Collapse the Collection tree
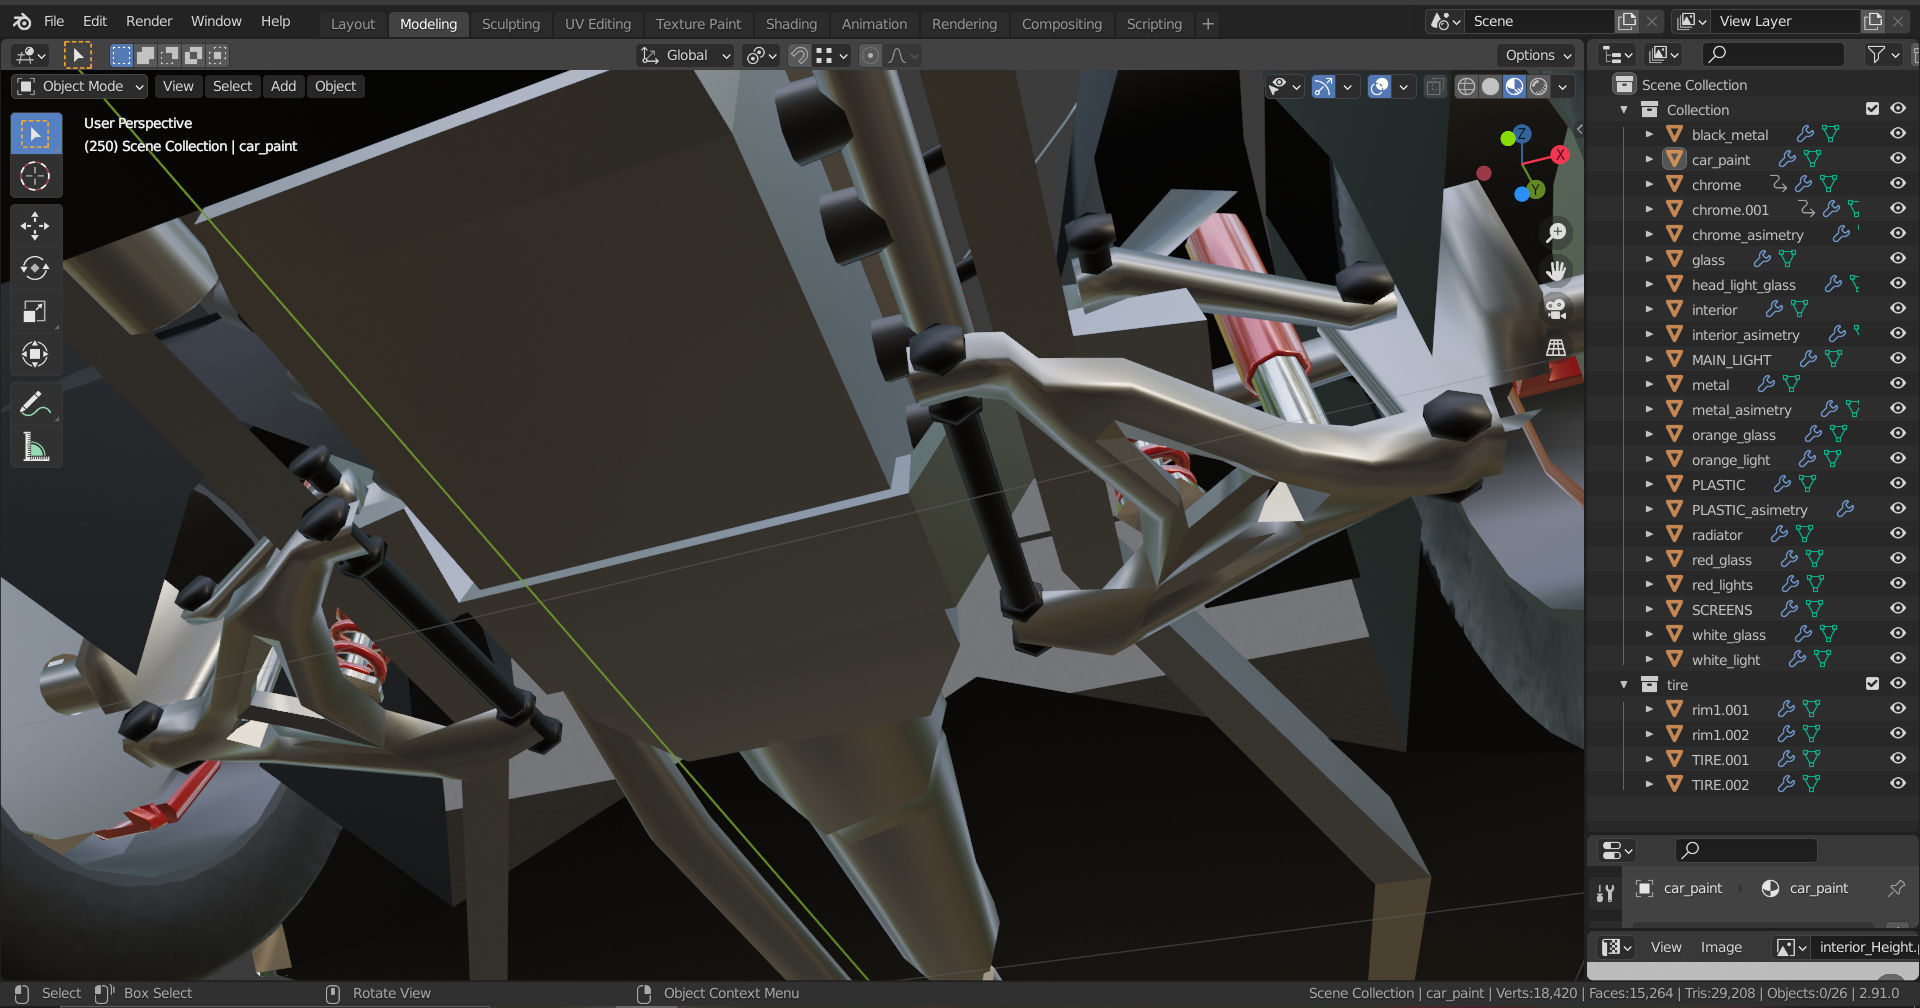The width and height of the screenshot is (1920, 1008). (1624, 109)
